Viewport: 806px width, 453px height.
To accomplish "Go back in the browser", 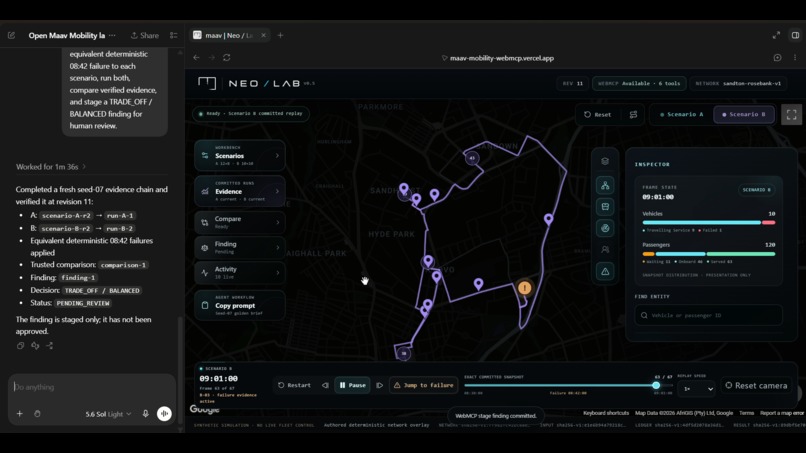I will pyautogui.click(x=196, y=58).
